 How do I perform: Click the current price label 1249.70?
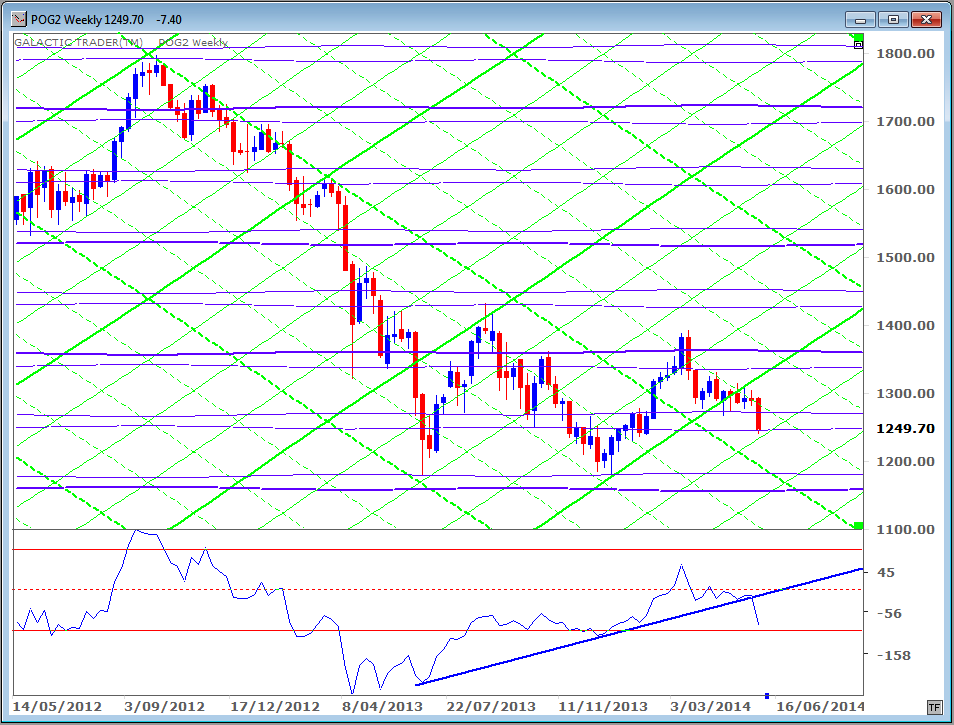pyautogui.click(x=905, y=428)
